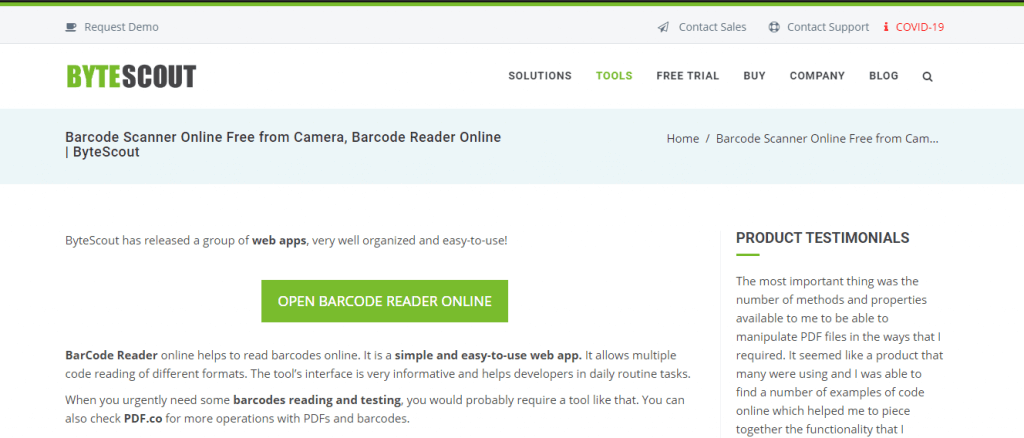Click the bold 'simple and easy-to-use web app.' text
This screenshot has height=438, width=1024.
(488, 356)
